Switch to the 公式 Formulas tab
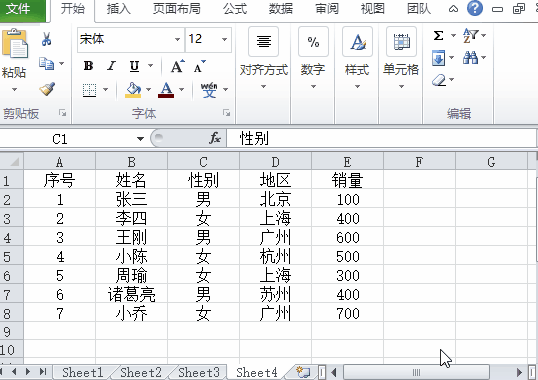This screenshot has width=538, height=380. point(235,9)
